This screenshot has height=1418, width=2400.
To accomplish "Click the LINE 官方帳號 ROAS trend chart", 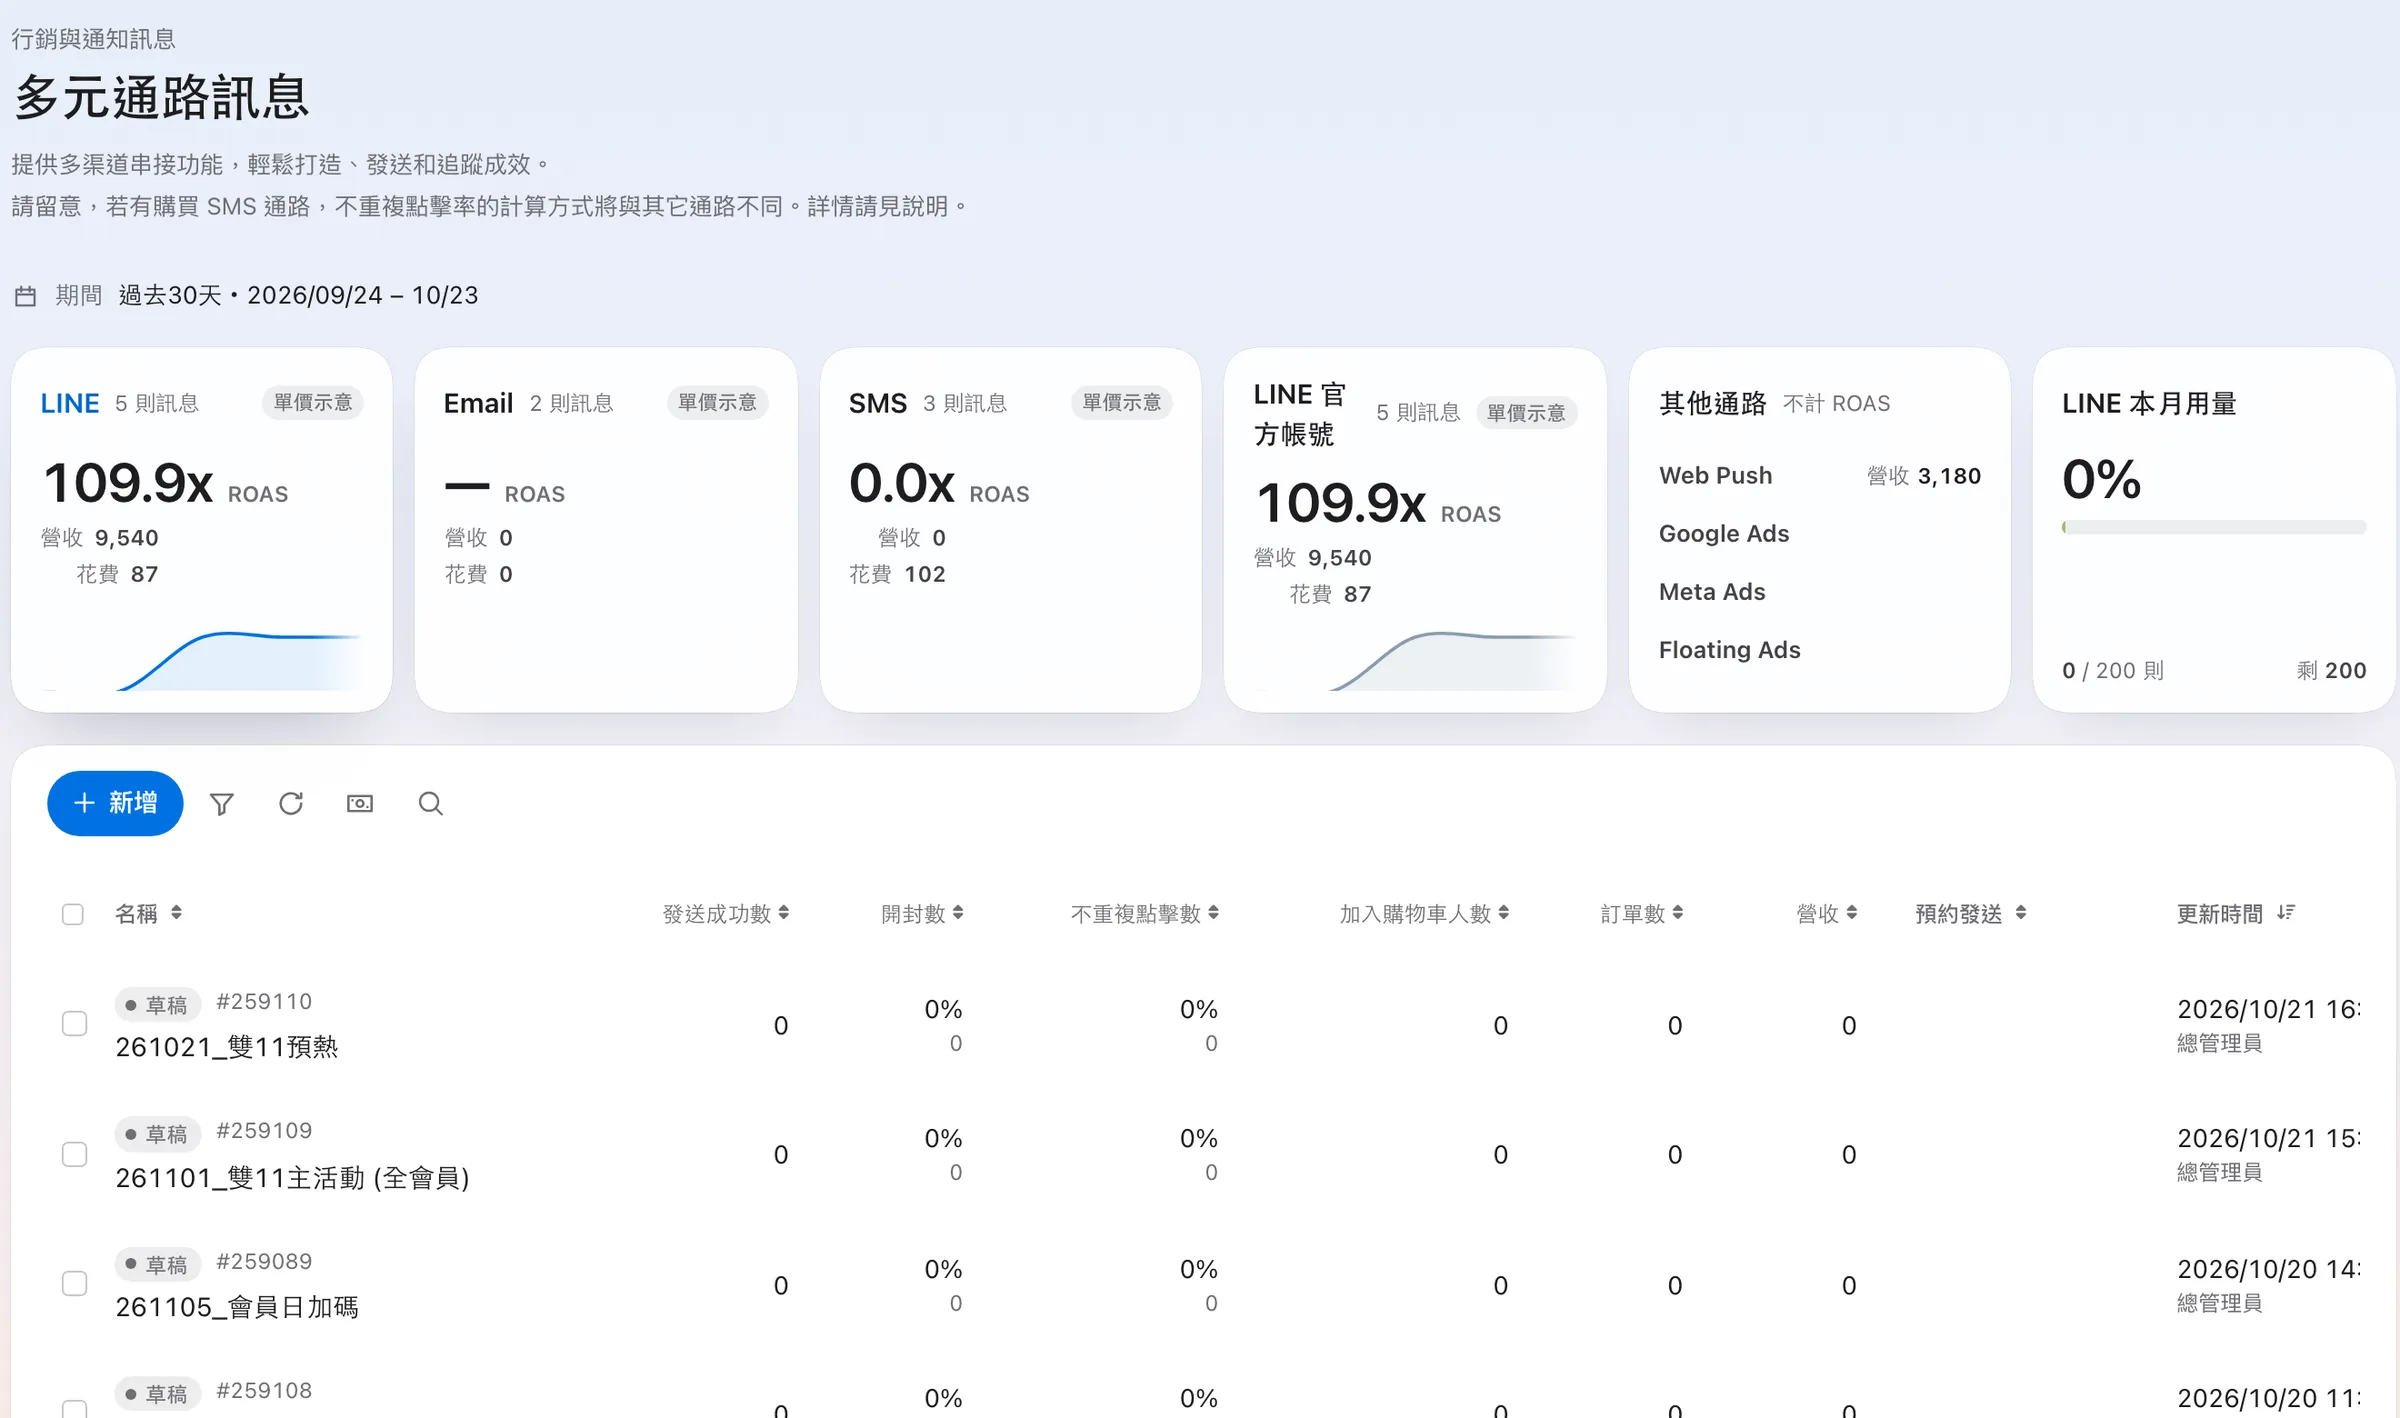I will 1415,660.
